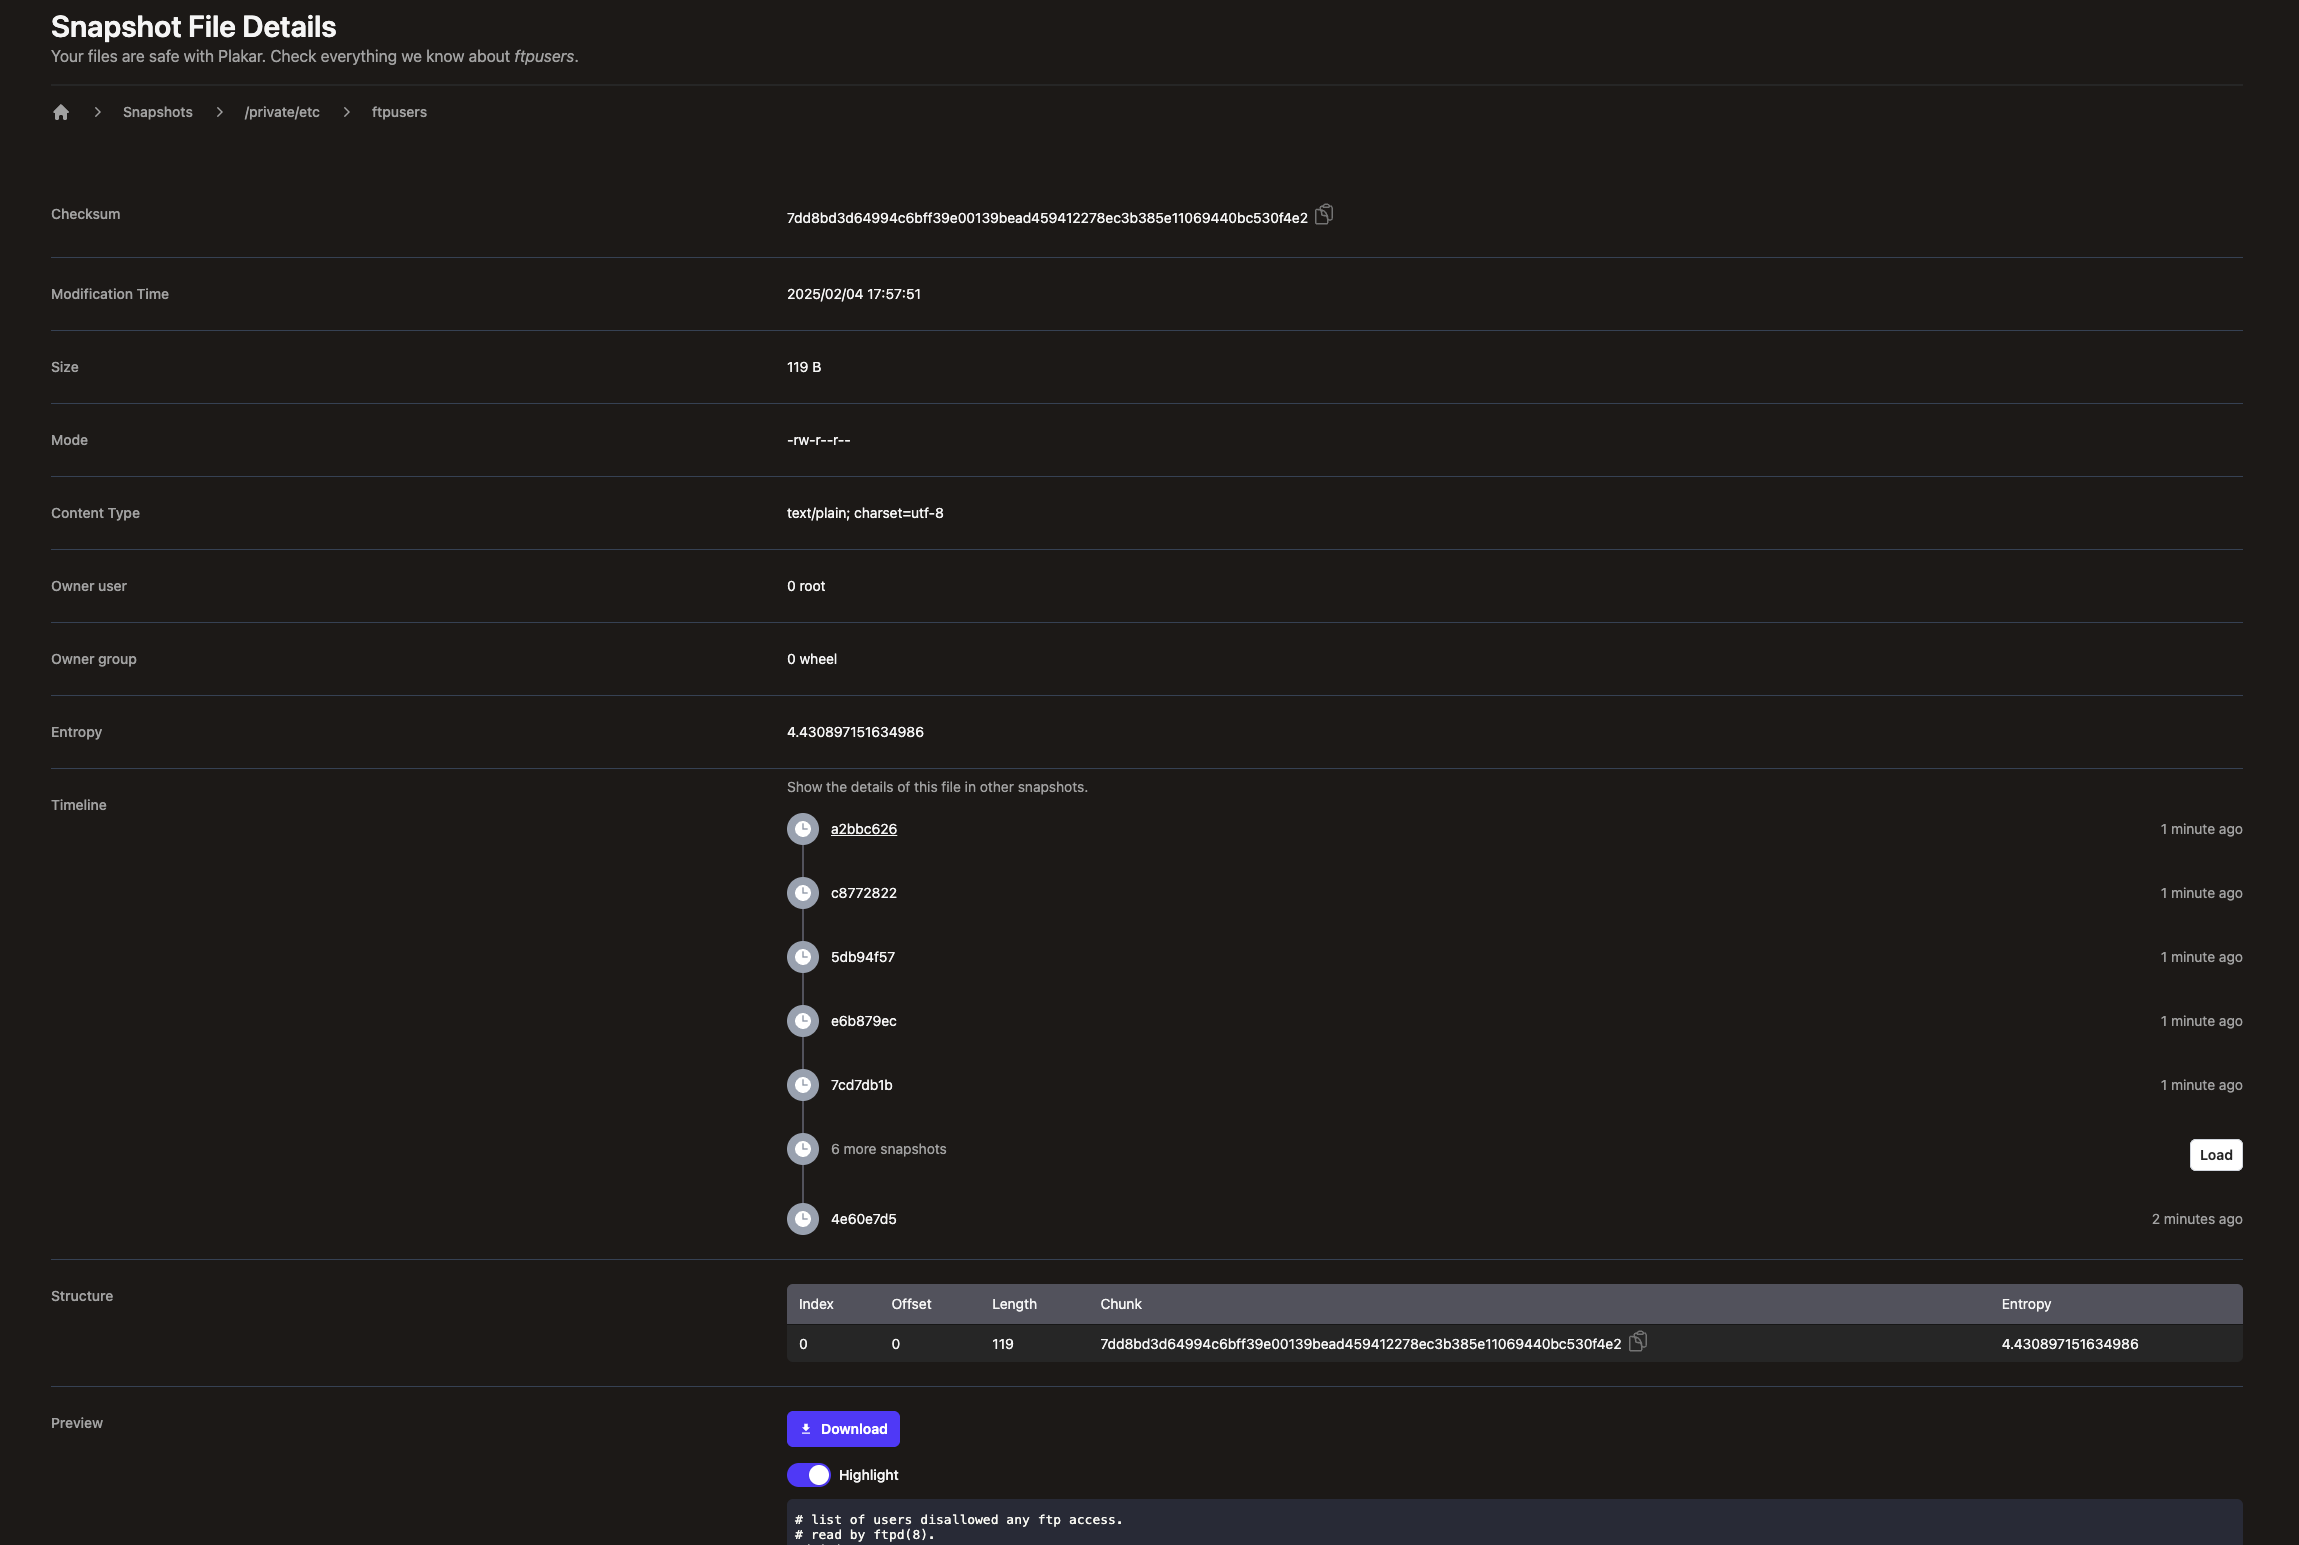This screenshot has height=1545, width=2299.
Task: Click clock icon beside snapshot c8772822
Action: (x=802, y=893)
